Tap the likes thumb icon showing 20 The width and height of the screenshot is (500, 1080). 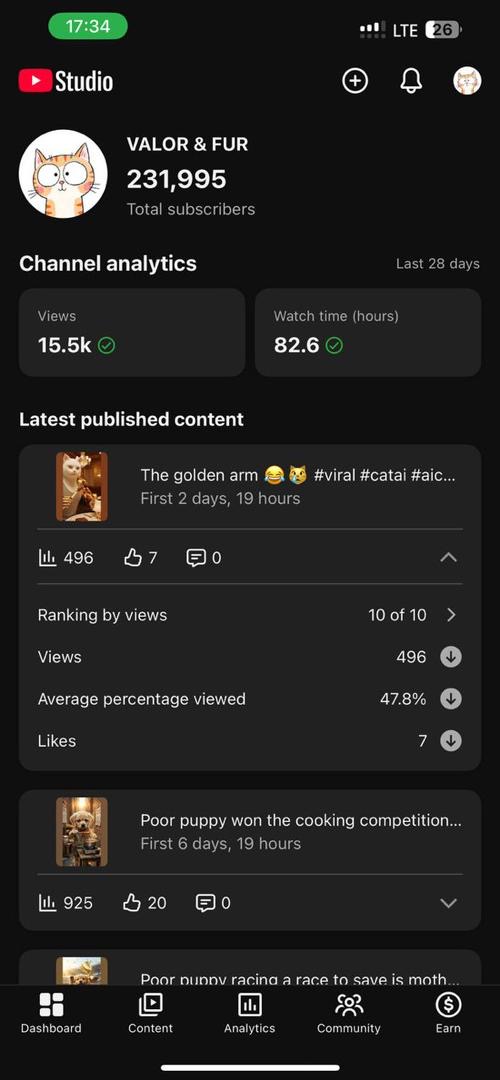pos(132,902)
